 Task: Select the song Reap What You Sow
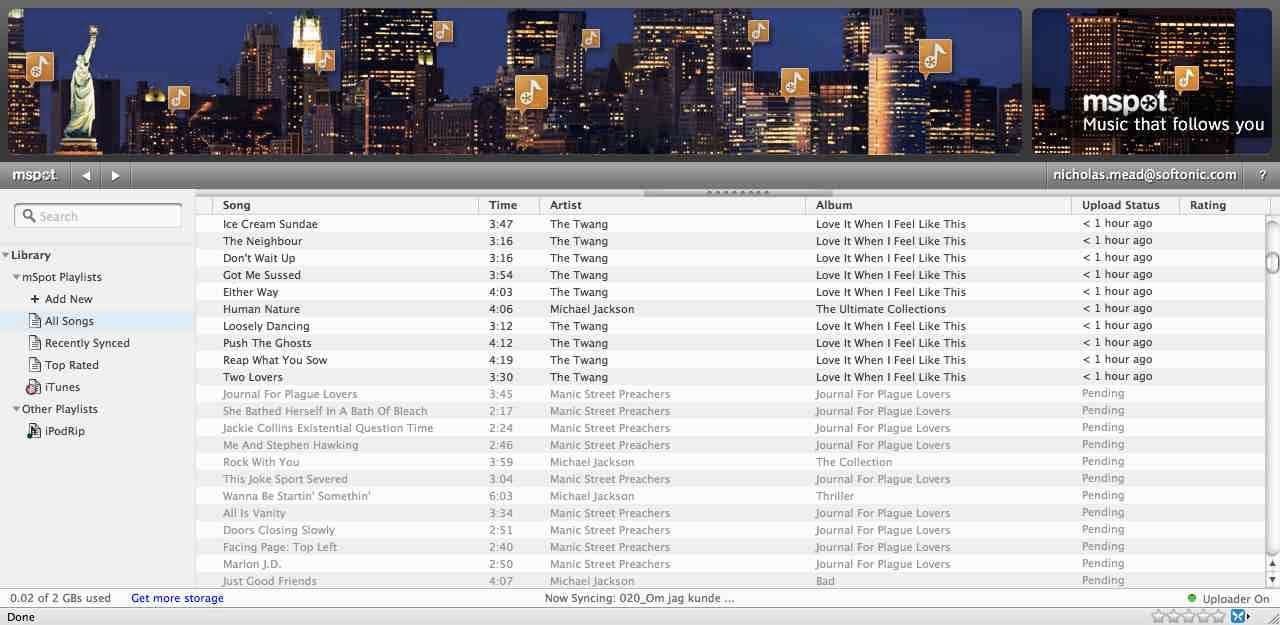pos(275,360)
